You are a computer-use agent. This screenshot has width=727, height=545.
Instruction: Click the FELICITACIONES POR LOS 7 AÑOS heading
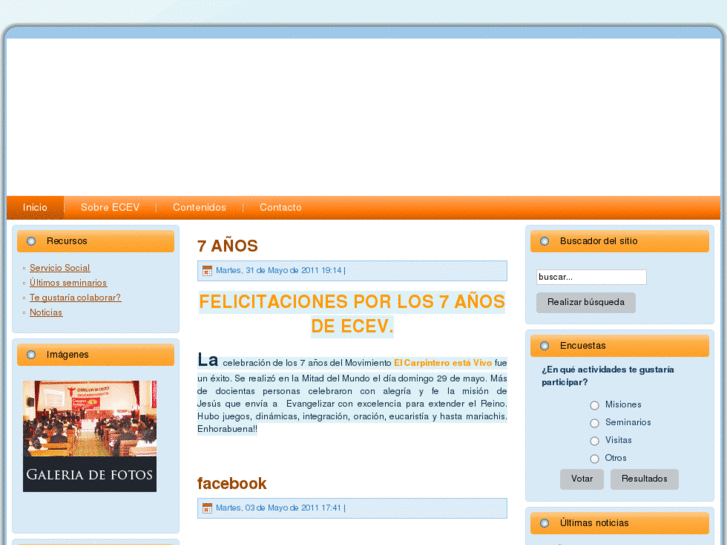pyautogui.click(x=352, y=314)
